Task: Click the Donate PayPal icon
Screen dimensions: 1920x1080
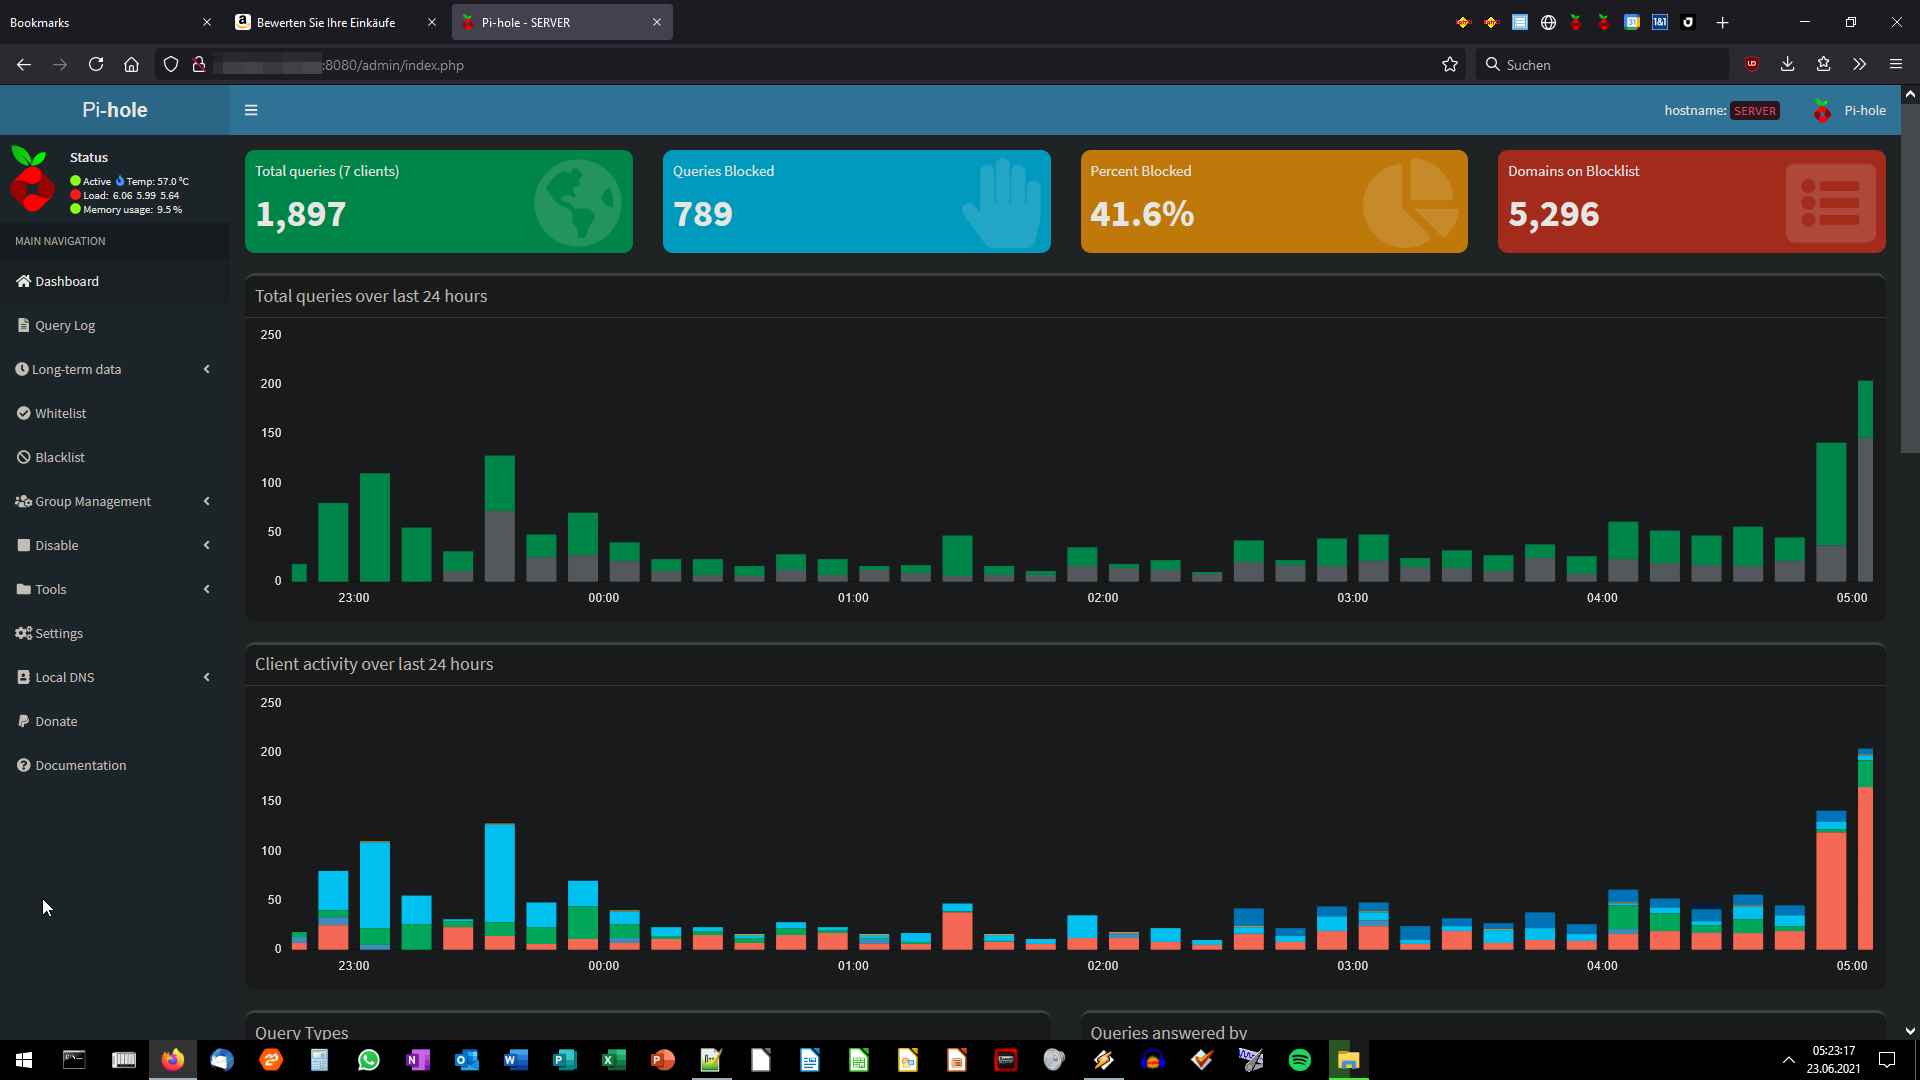Action: [x=23, y=721]
